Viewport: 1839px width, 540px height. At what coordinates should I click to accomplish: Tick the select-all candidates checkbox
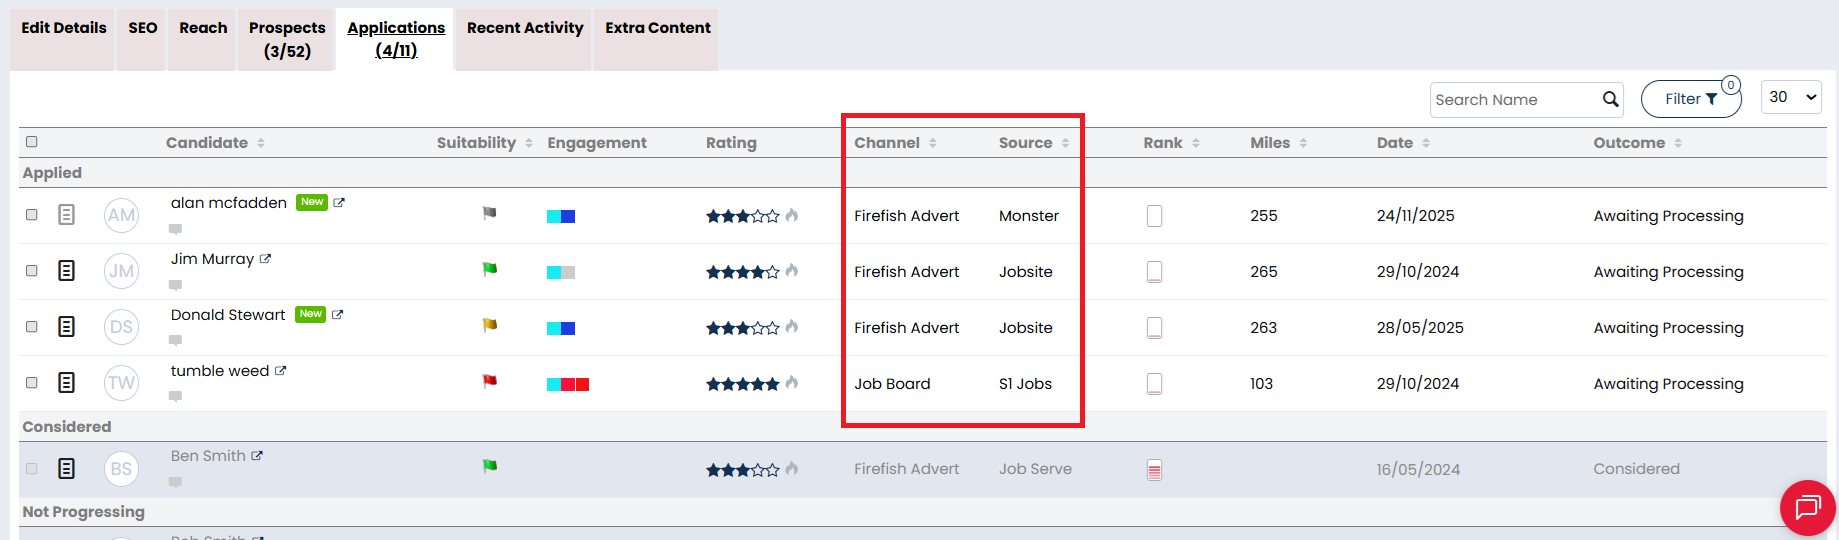click(32, 142)
